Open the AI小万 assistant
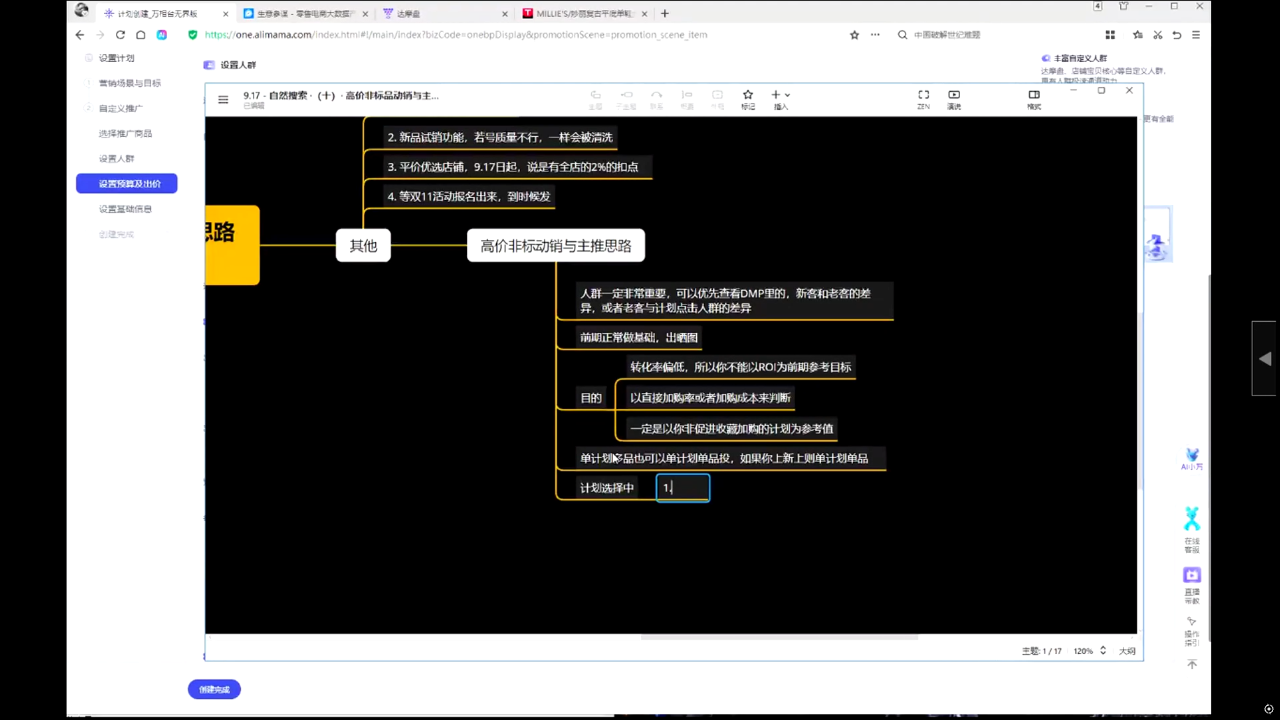 (x=1191, y=459)
